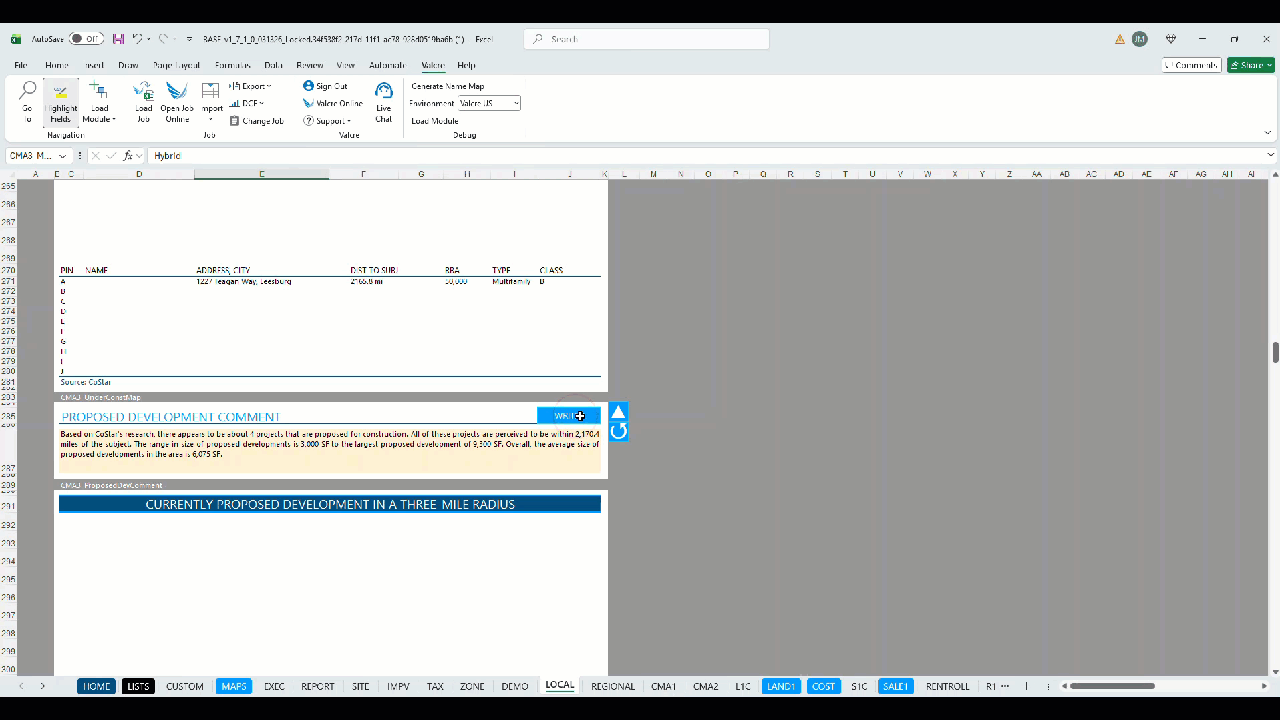
Task: Expand the Support dropdown menu
Action: pos(328,121)
